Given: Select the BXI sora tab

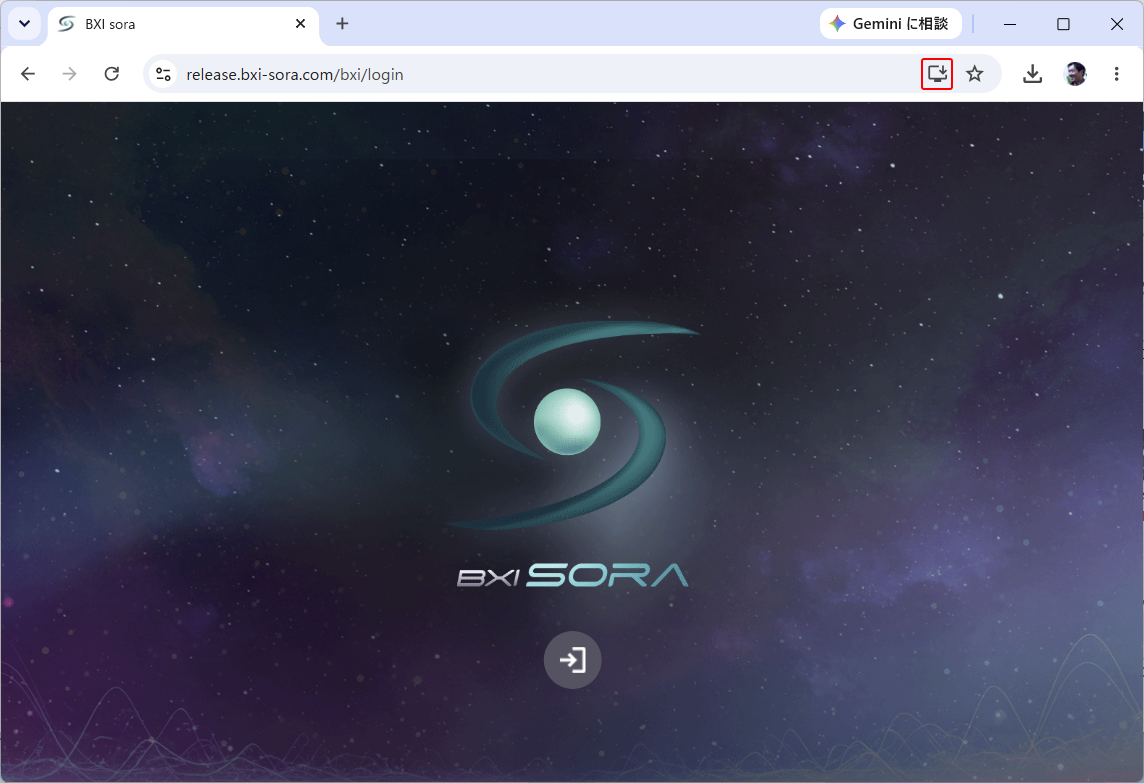Looking at the screenshot, I should pyautogui.click(x=183, y=24).
